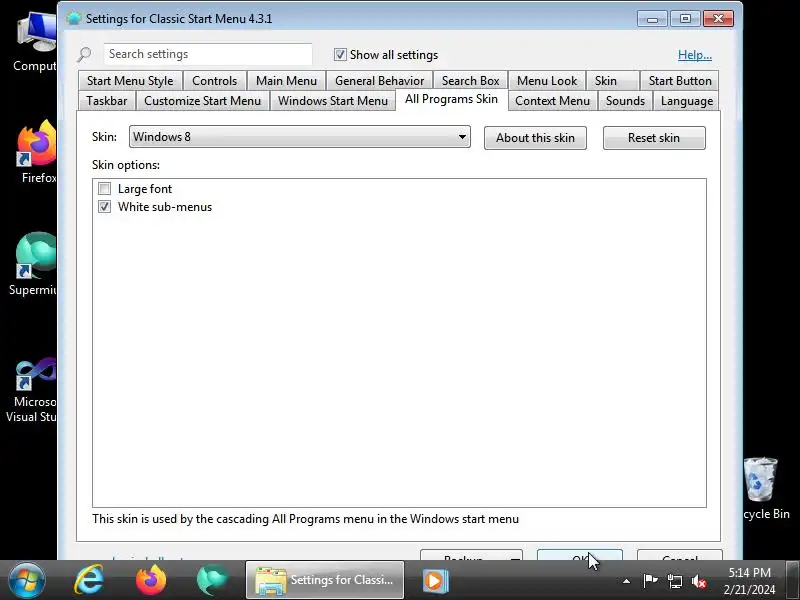Click the Settings for Classi... taskbar button
The width and height of the screenshot is (800, 600).
(325, 580)
